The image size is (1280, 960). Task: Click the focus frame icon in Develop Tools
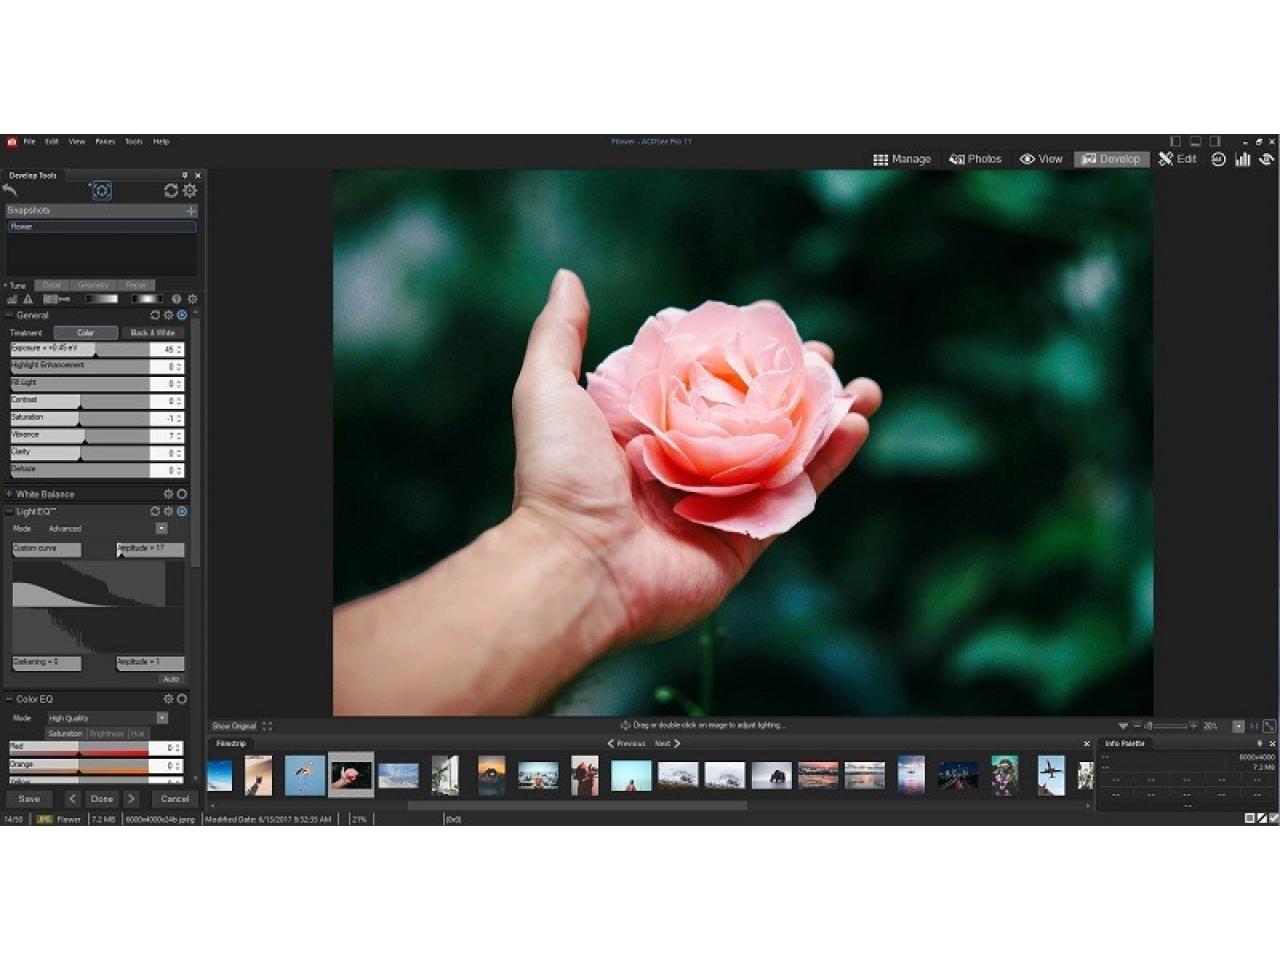[101, 190]
